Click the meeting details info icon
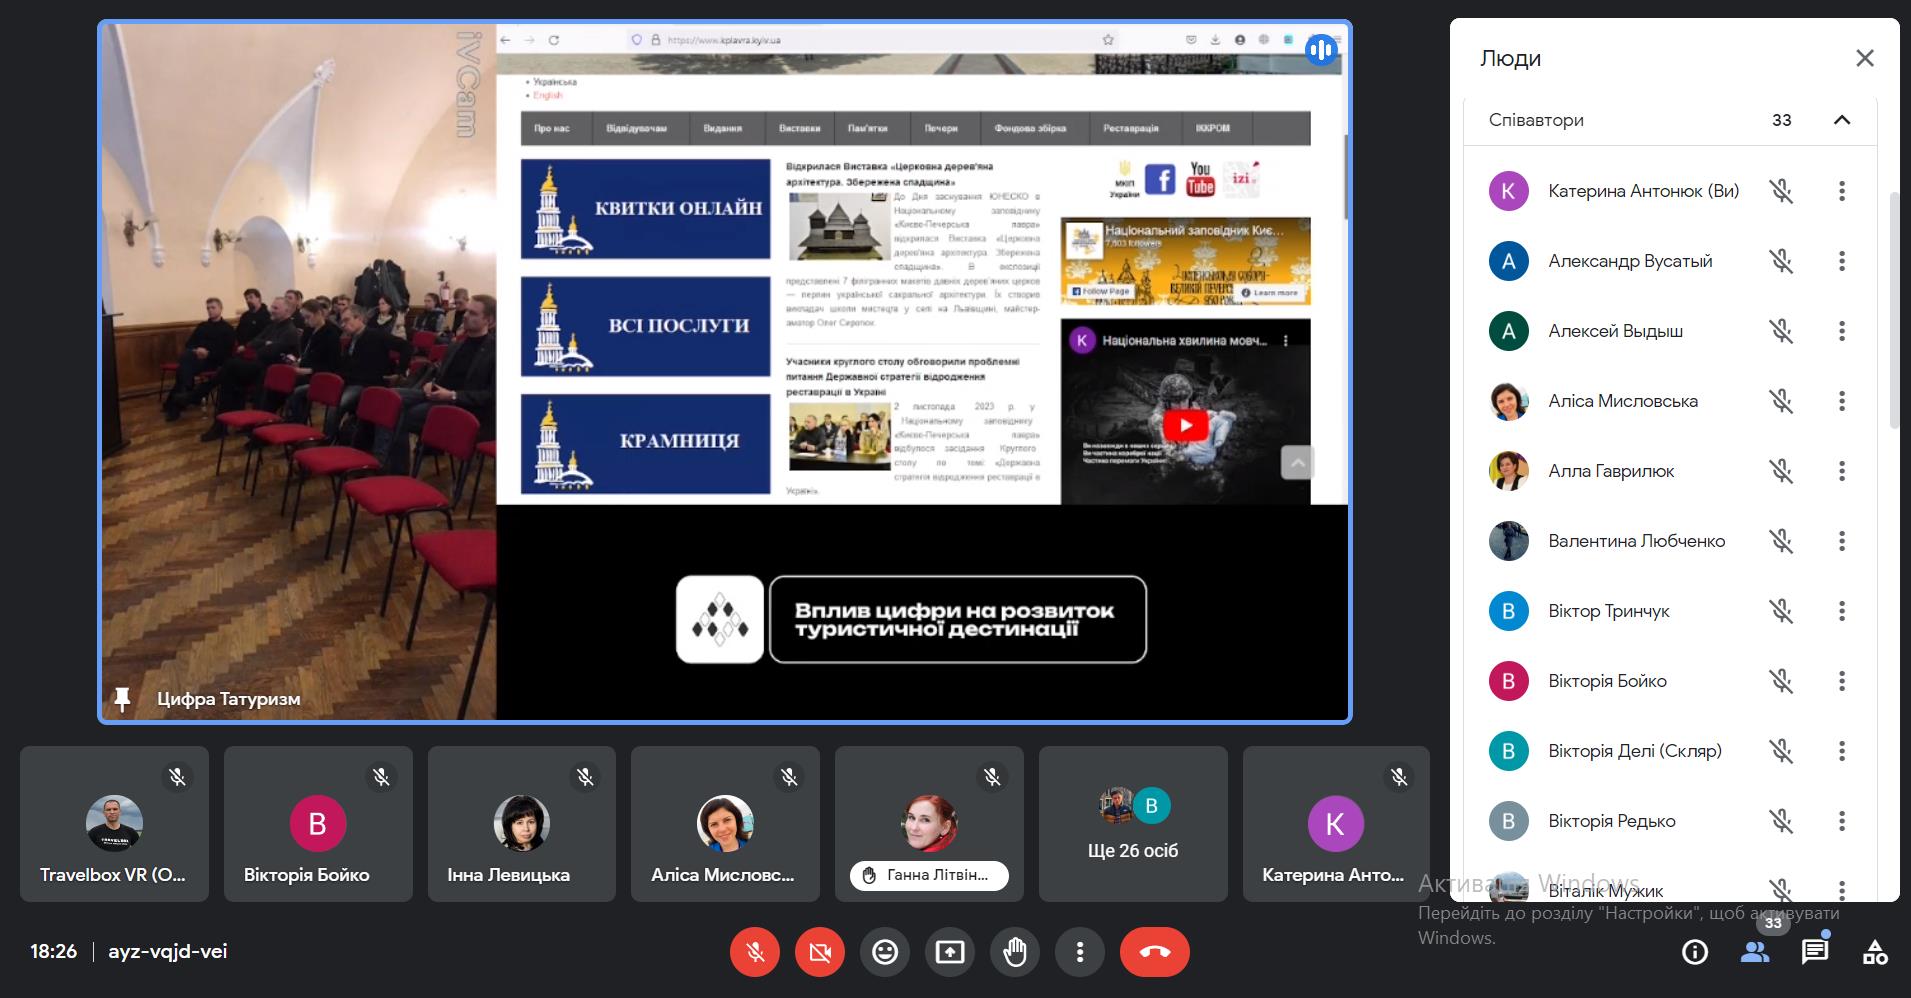Viewport: 1911px width, 998px height. [x=1694, y=952]
